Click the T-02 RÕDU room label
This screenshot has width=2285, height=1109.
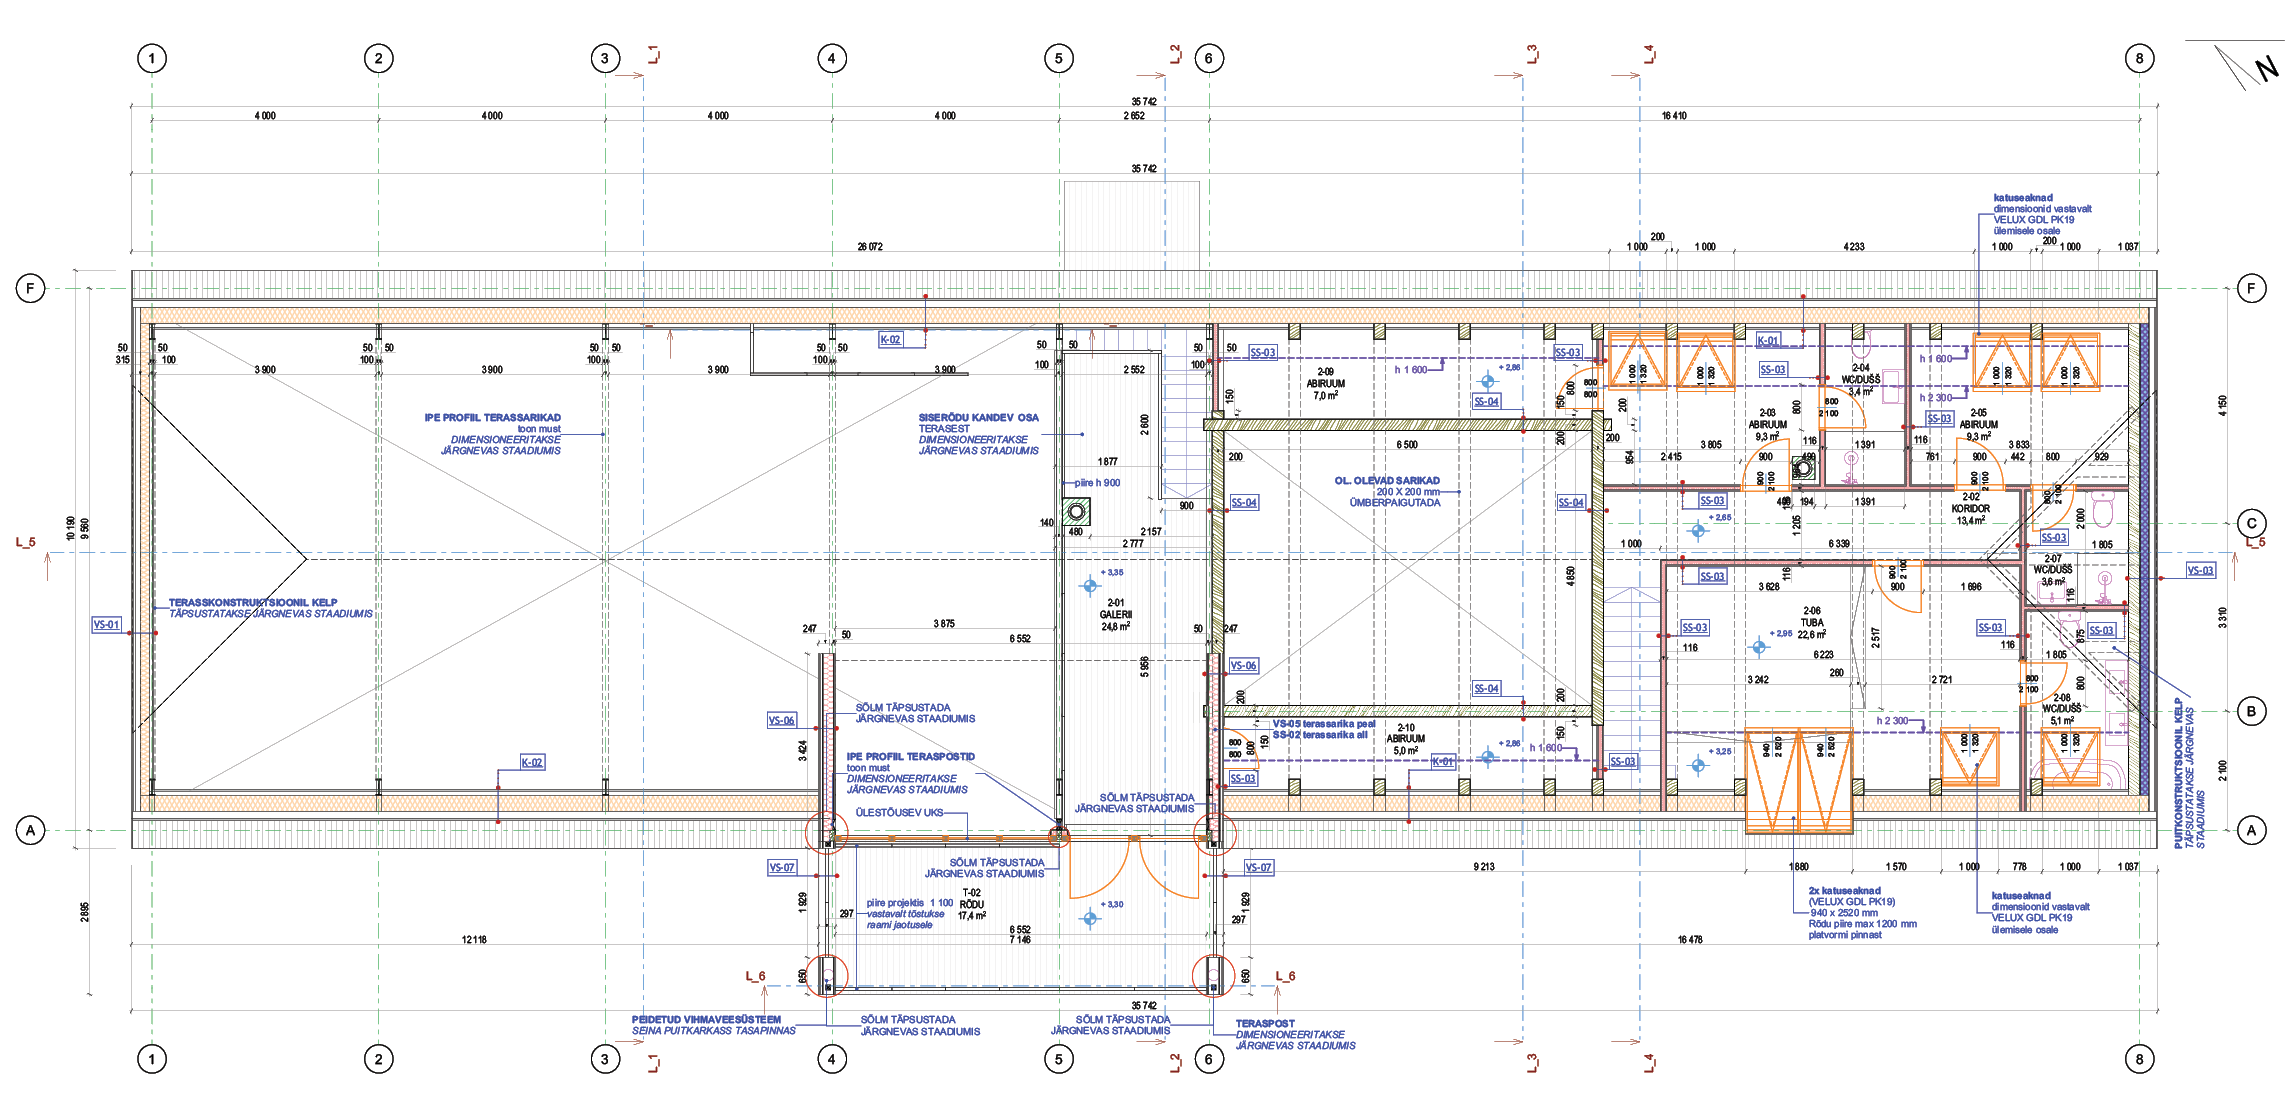point(971,904)
